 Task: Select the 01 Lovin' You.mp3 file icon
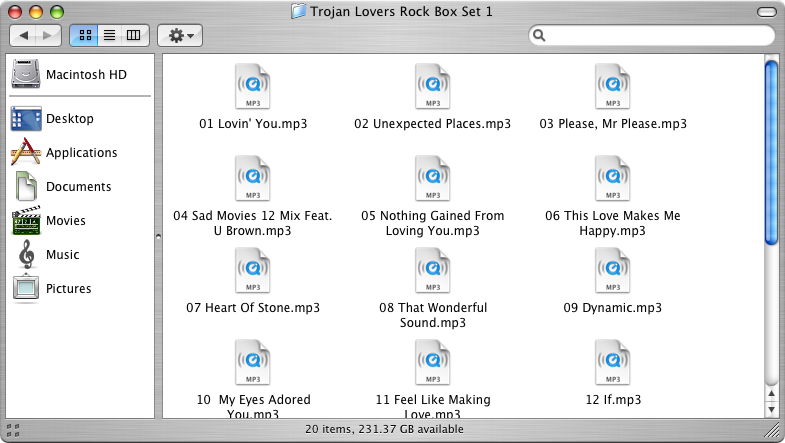pos(253,86)
